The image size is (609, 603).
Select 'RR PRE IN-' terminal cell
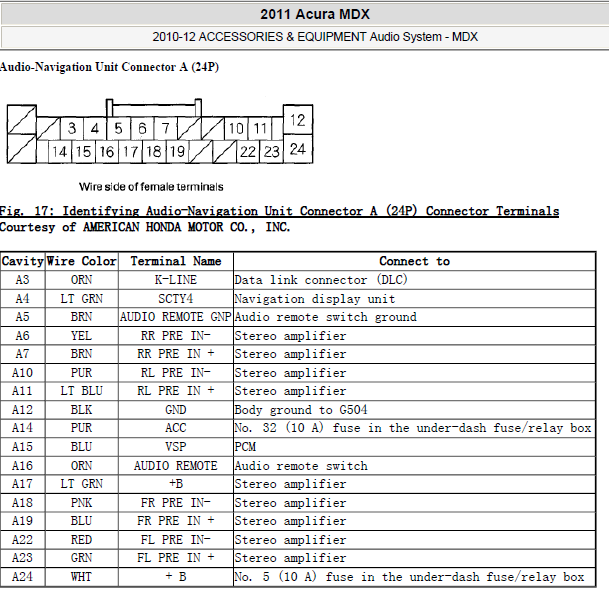coord(176,336)
